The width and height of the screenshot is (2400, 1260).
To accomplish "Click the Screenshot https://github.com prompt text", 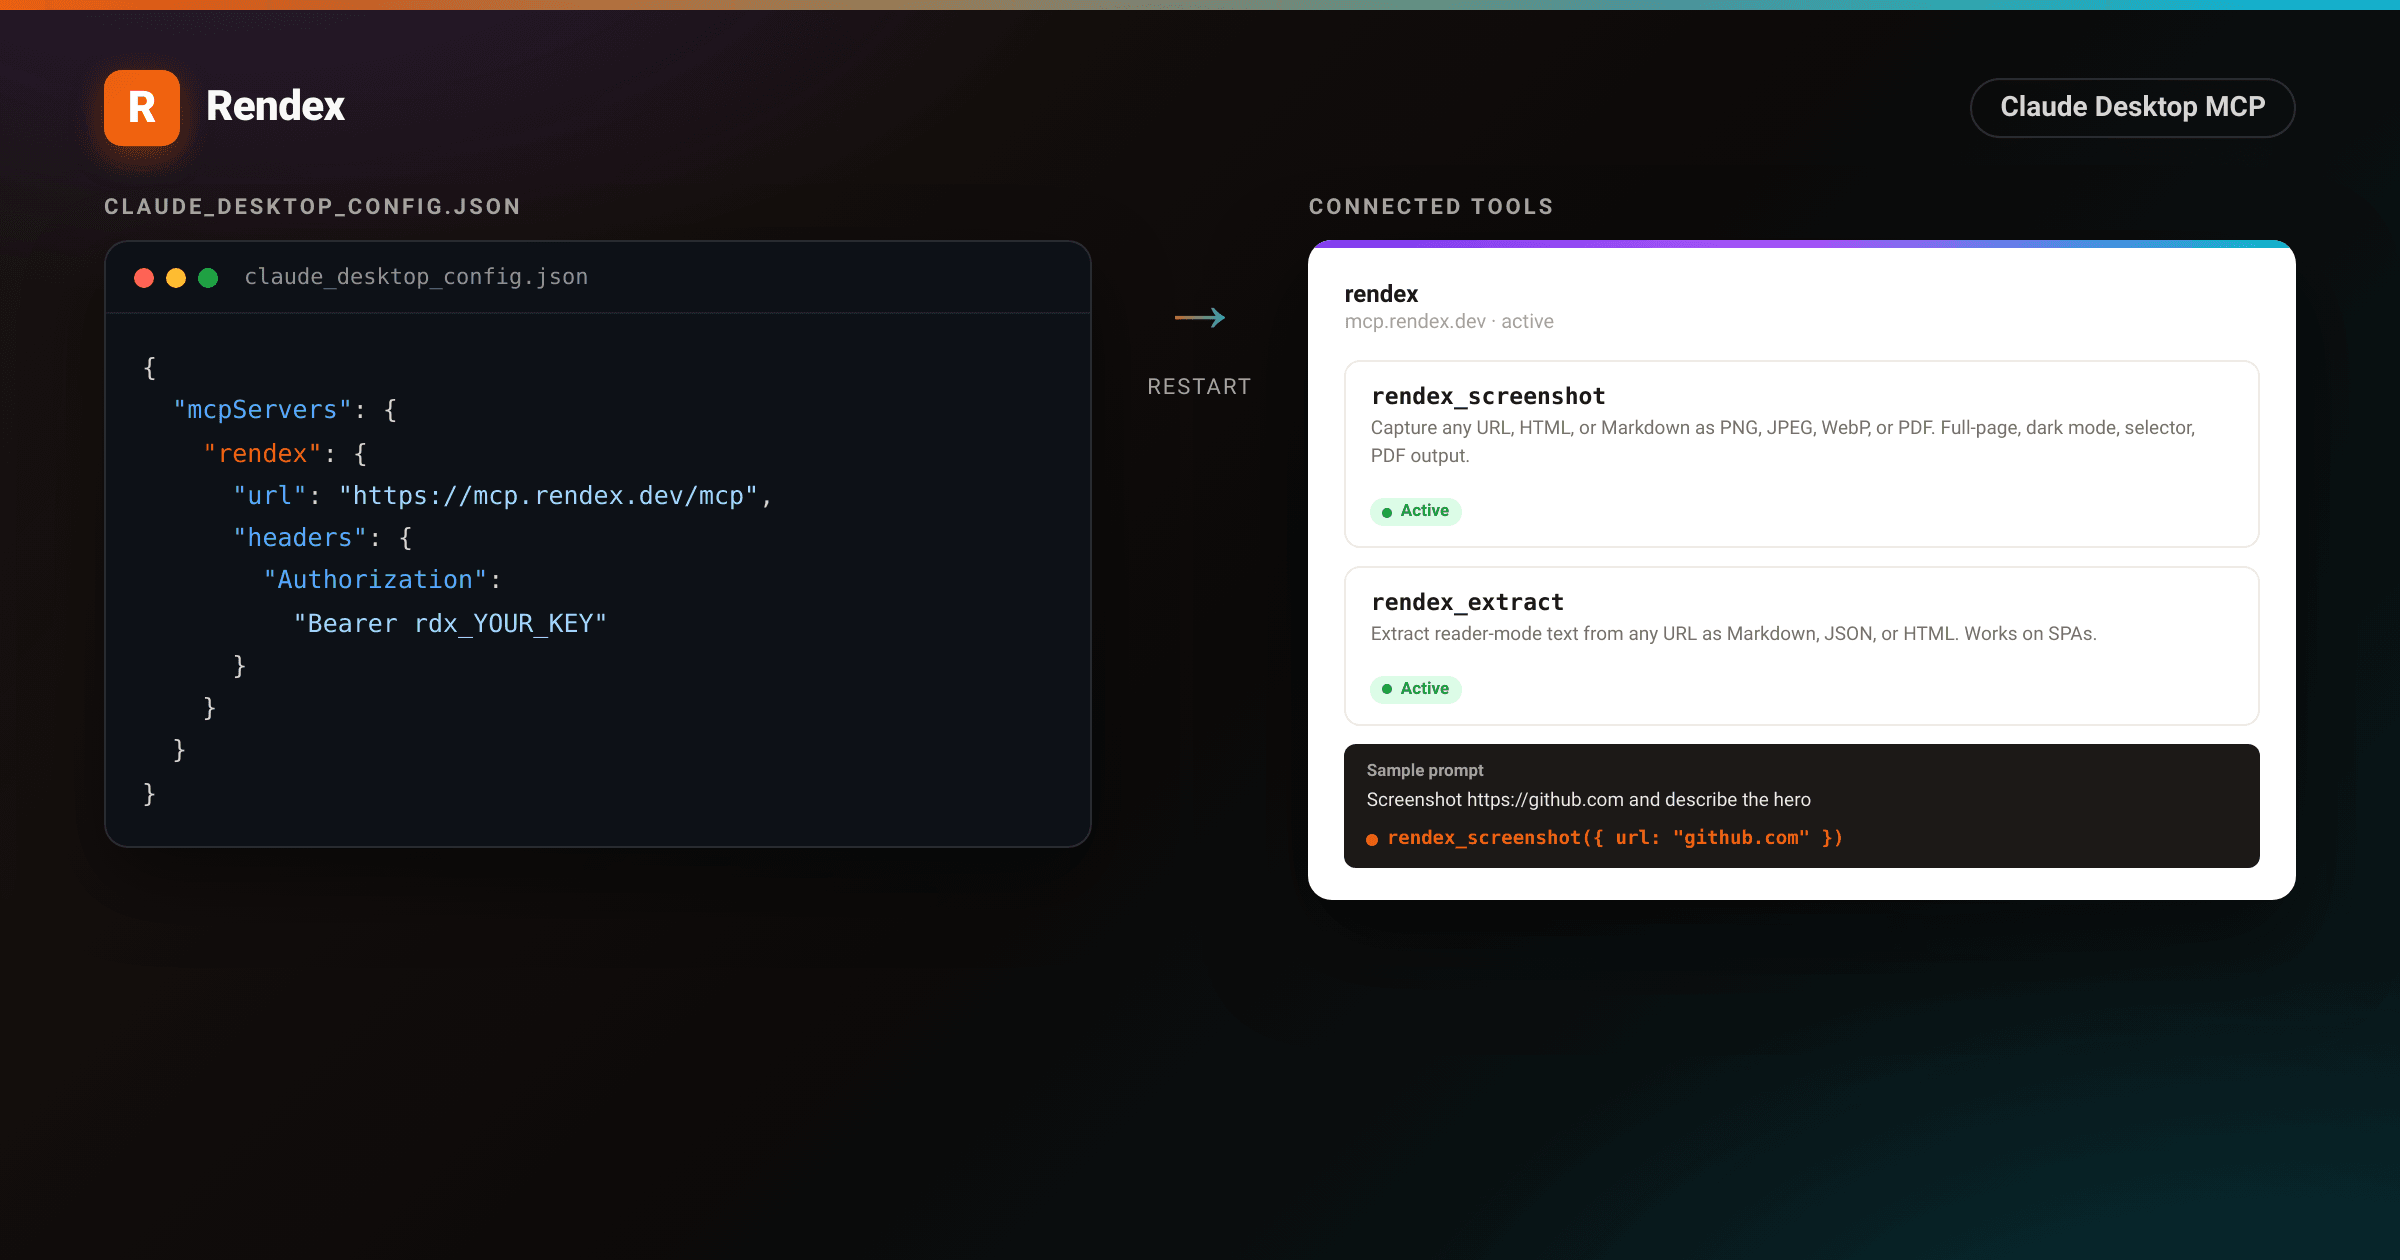I will click(1588, 800).
